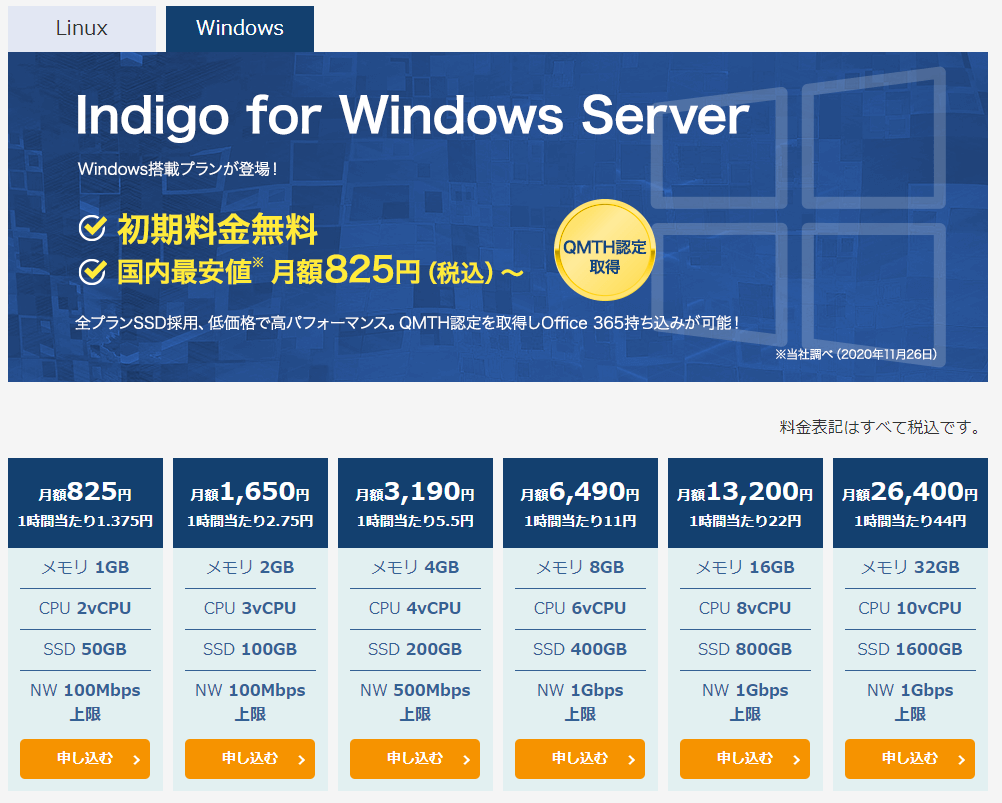This screenshot has width=1002, height=803.
Task: Click CPU 6vCPU specification text
Action: pyautogui.click(x=580, y=608)
